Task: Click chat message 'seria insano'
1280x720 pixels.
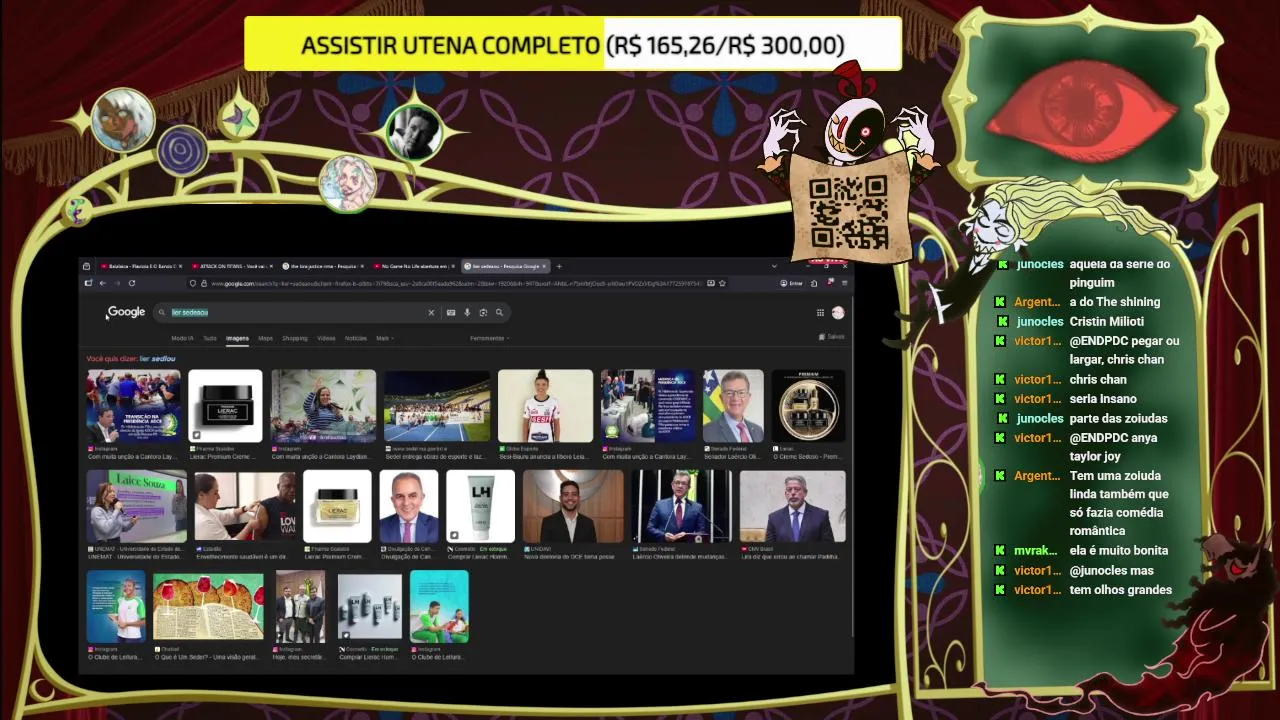Action: [1103, 399]
